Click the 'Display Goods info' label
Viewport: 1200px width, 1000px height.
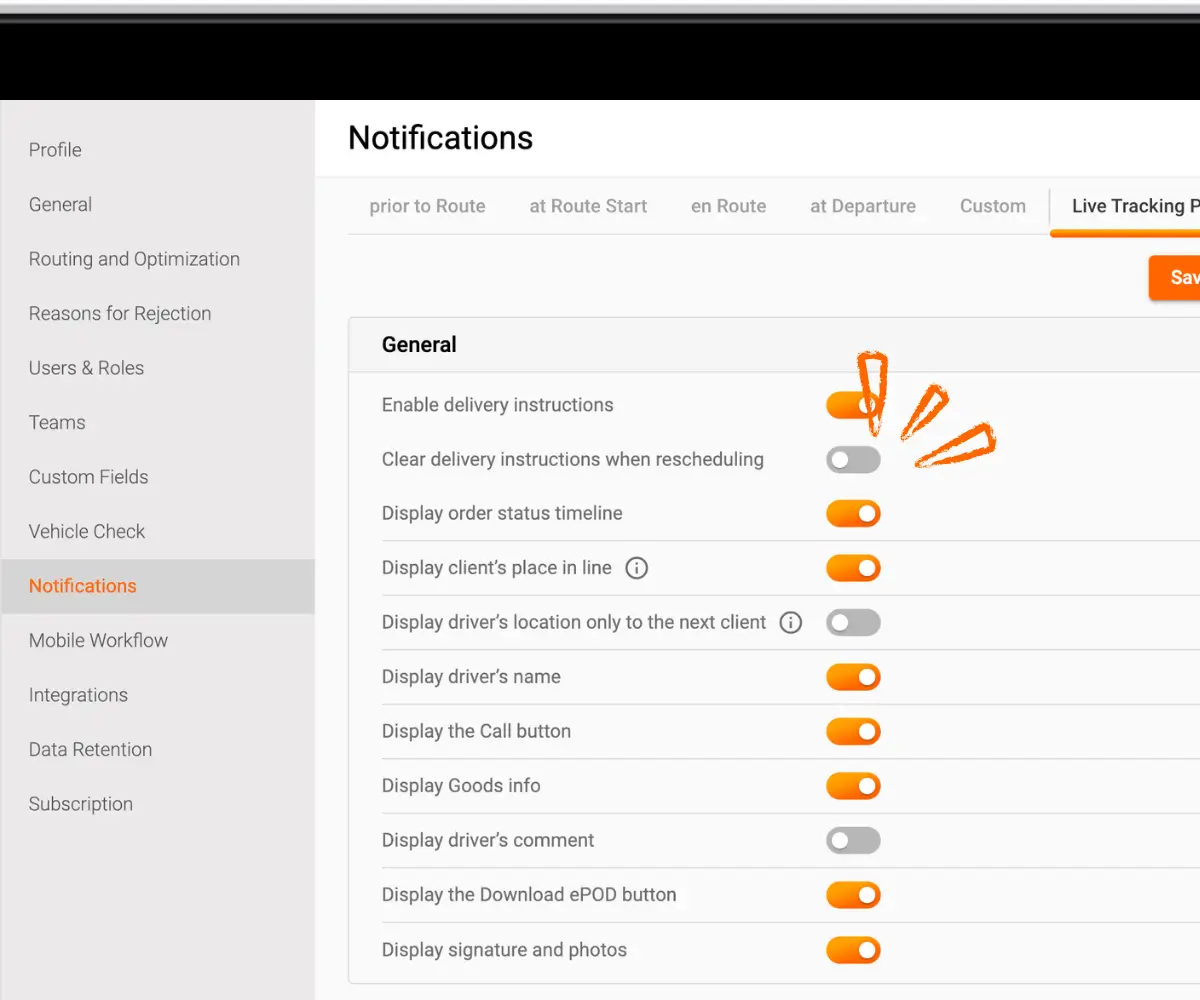point(461,786)
